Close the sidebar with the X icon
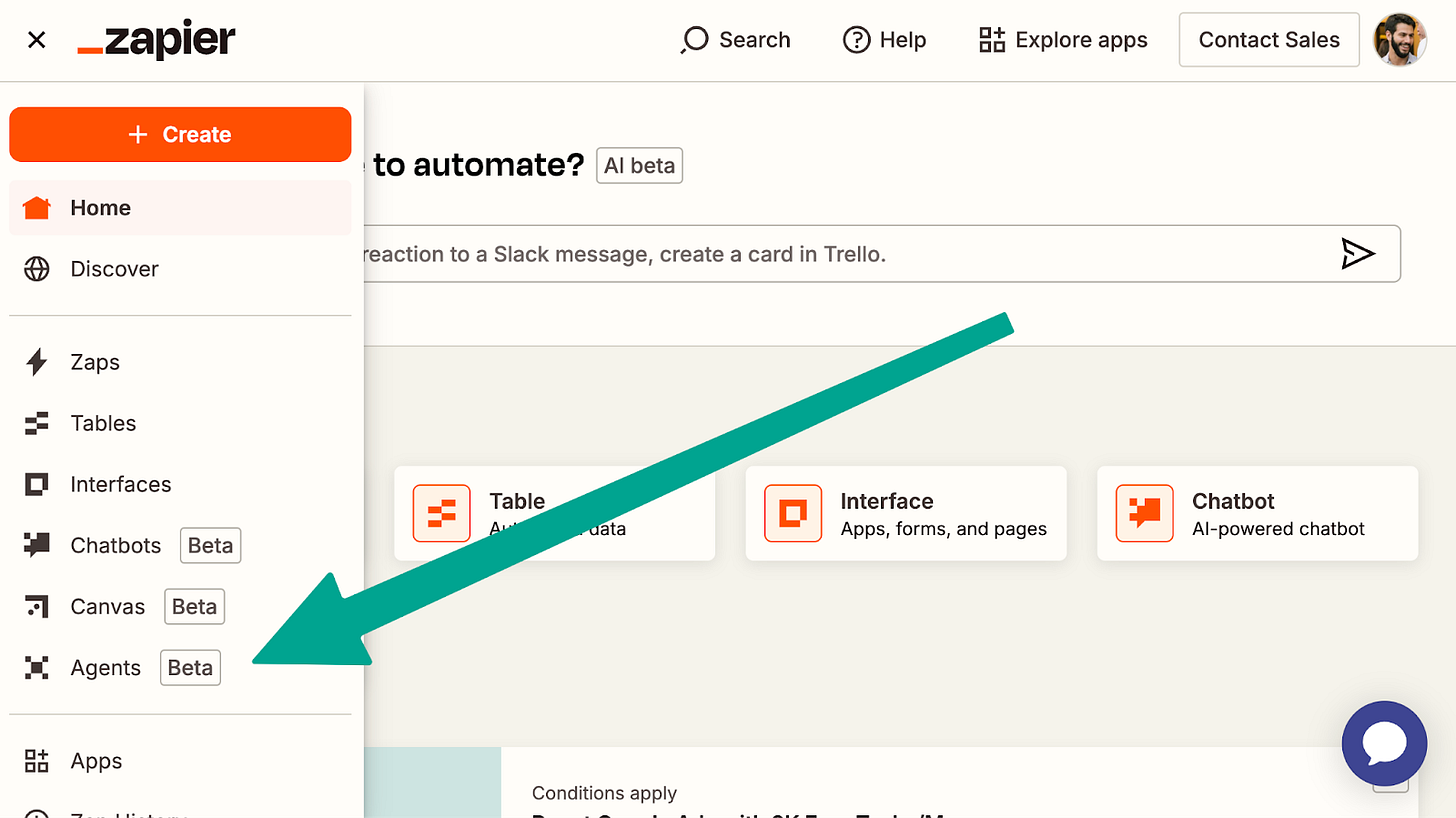The width and height of the screenshot is (1456, 818). [36, 40]
